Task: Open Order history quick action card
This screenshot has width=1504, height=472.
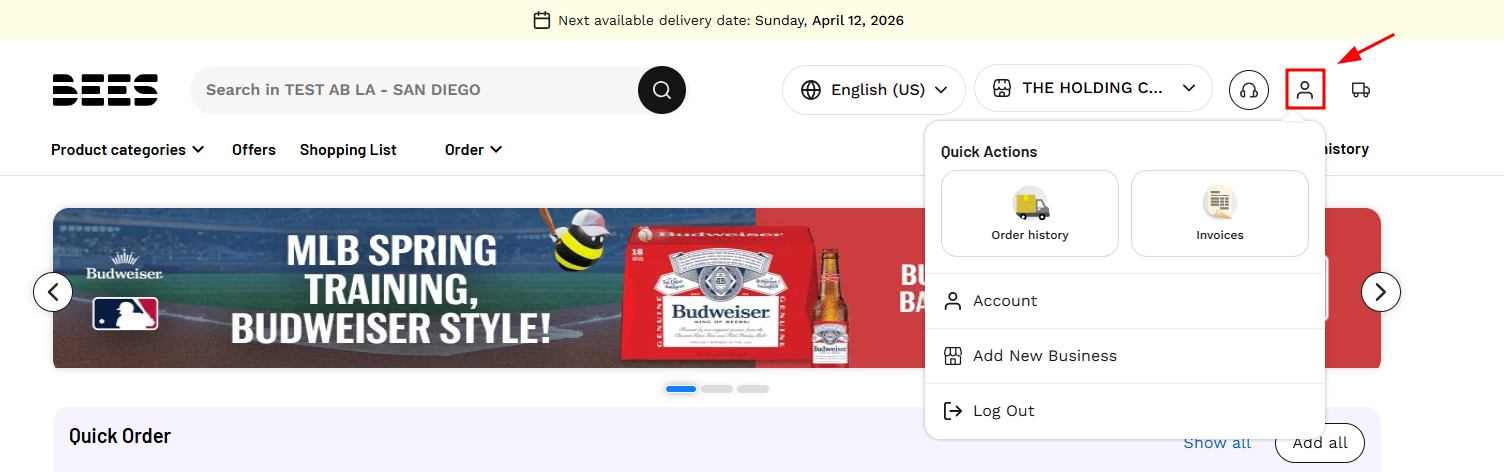Action: [x=1030, y=213]
